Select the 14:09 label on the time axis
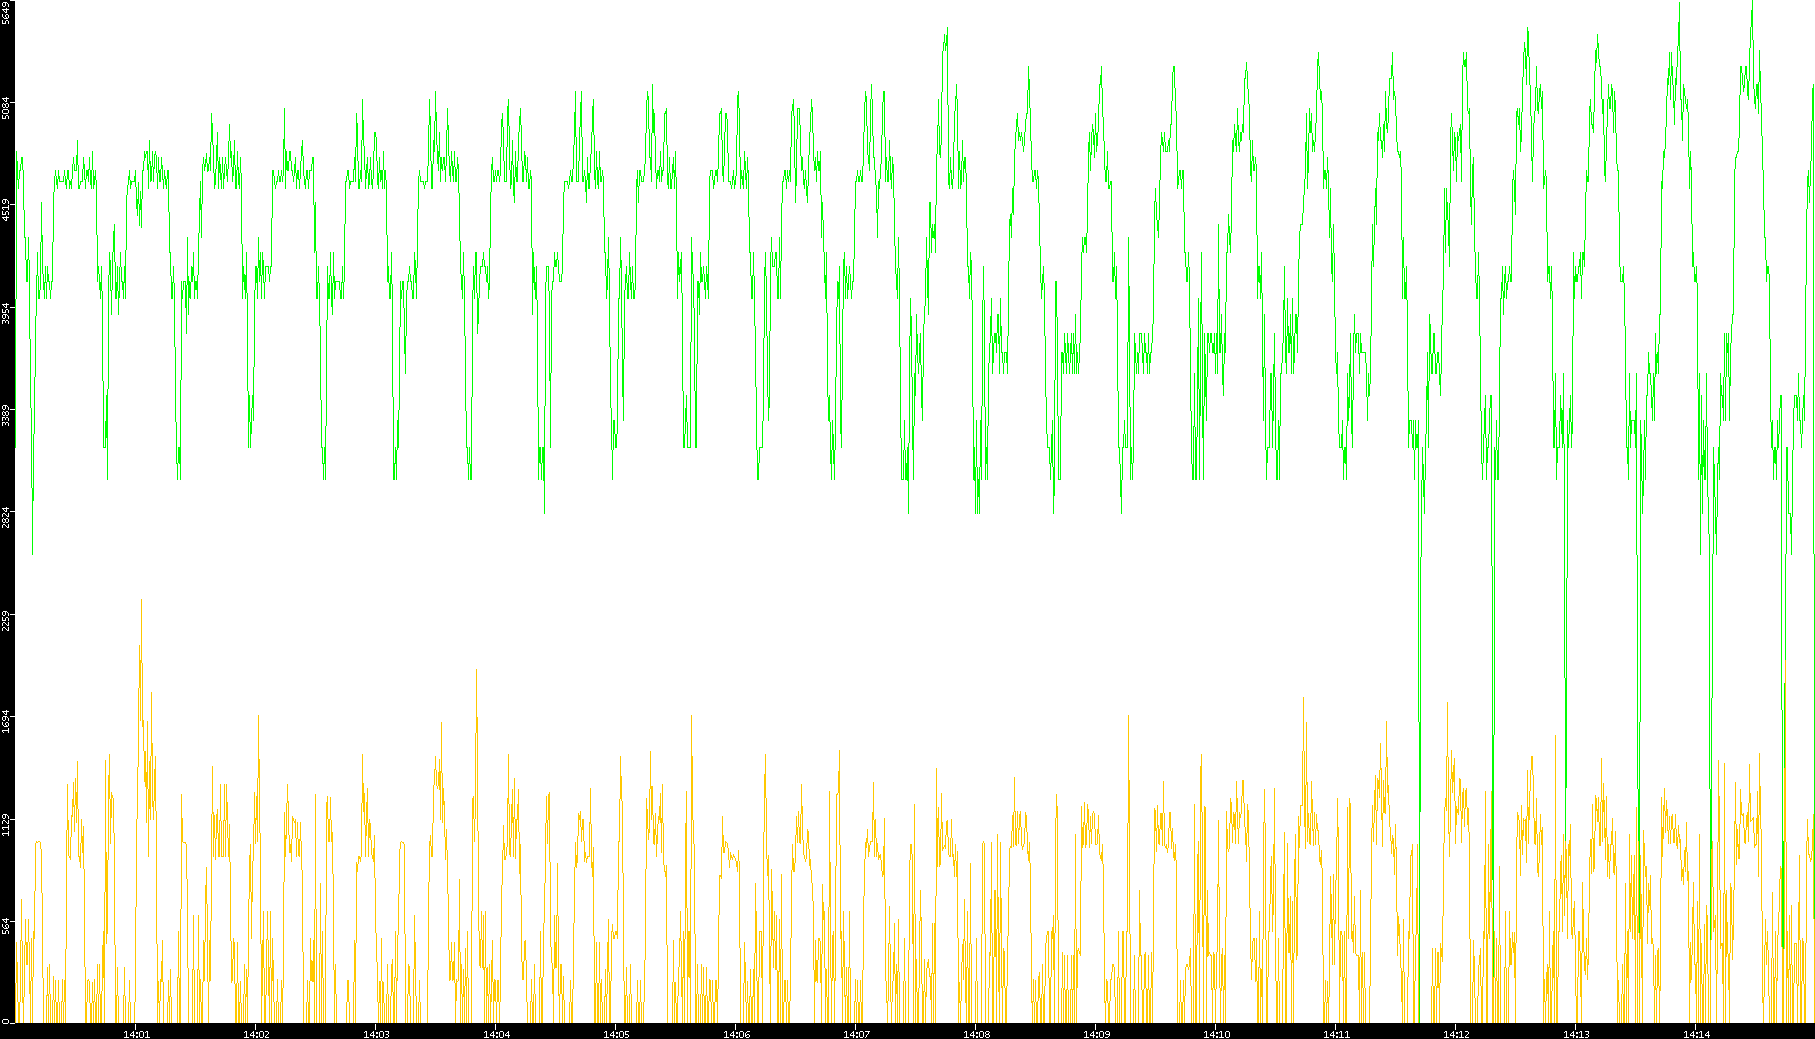1815x1039 pixels. (x=1097, y=1034)
